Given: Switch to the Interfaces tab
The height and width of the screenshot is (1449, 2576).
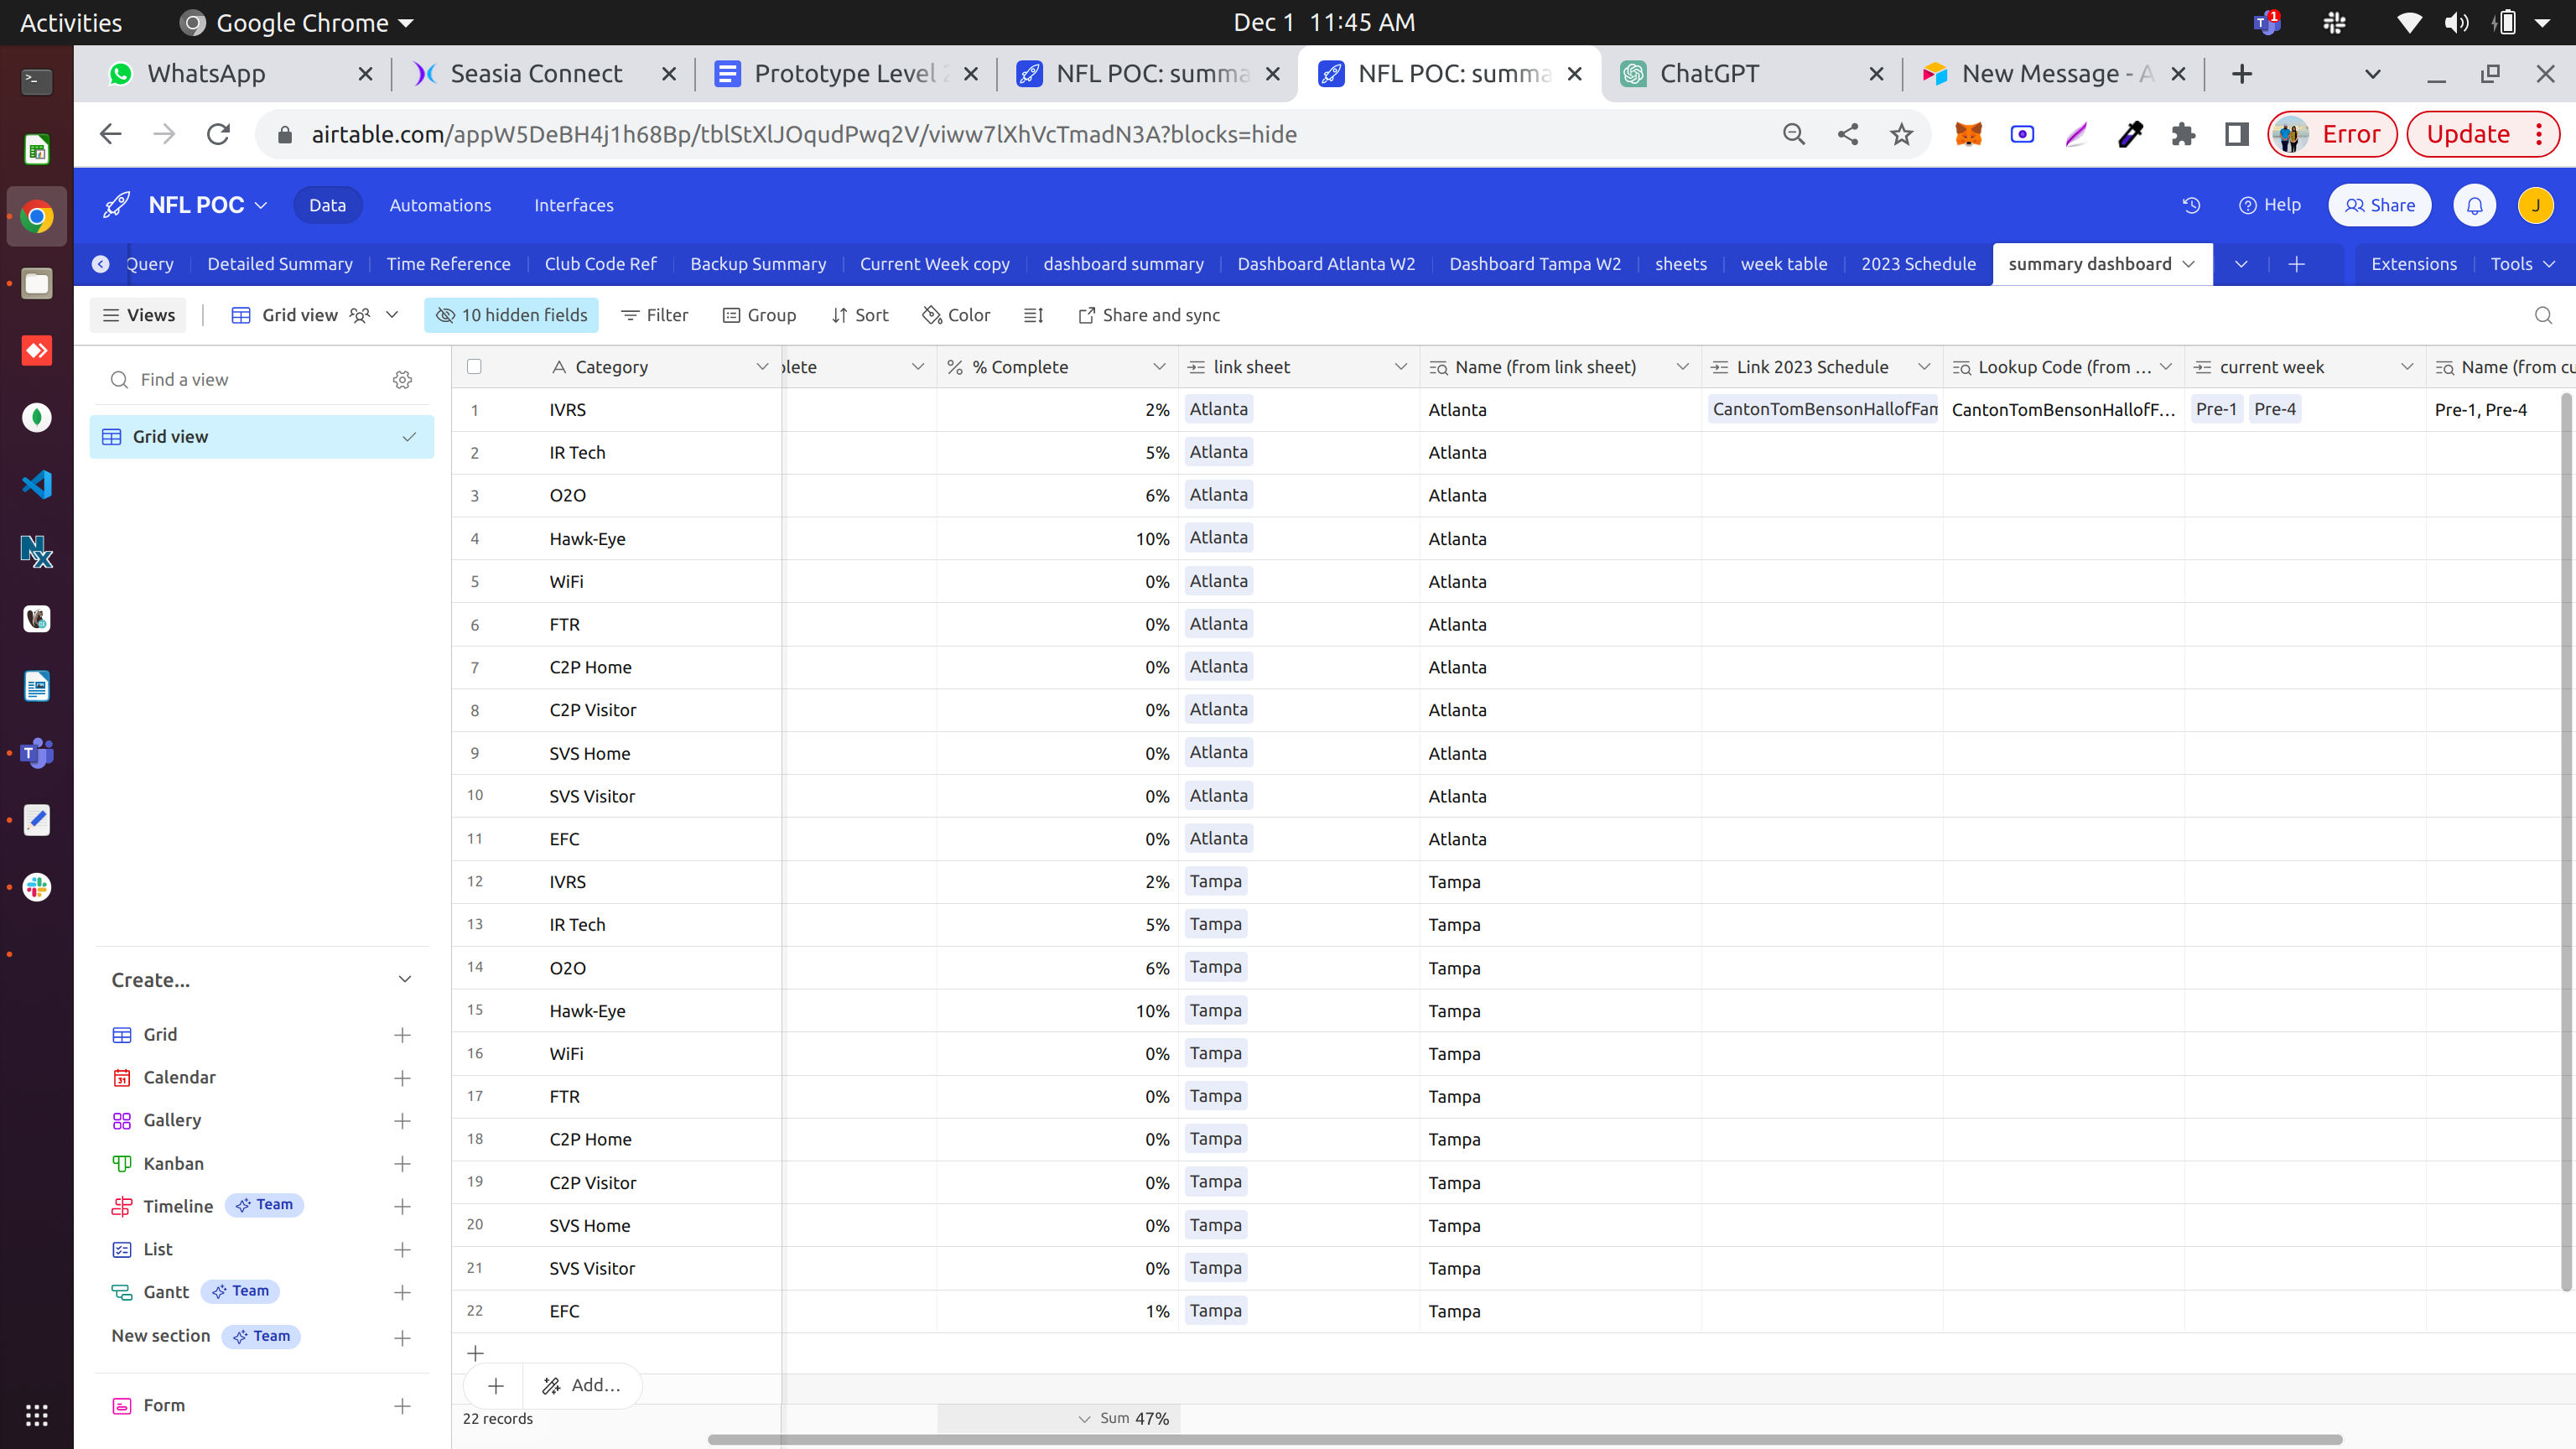Looking at the screenshot, I should click(x=573, y=205).
